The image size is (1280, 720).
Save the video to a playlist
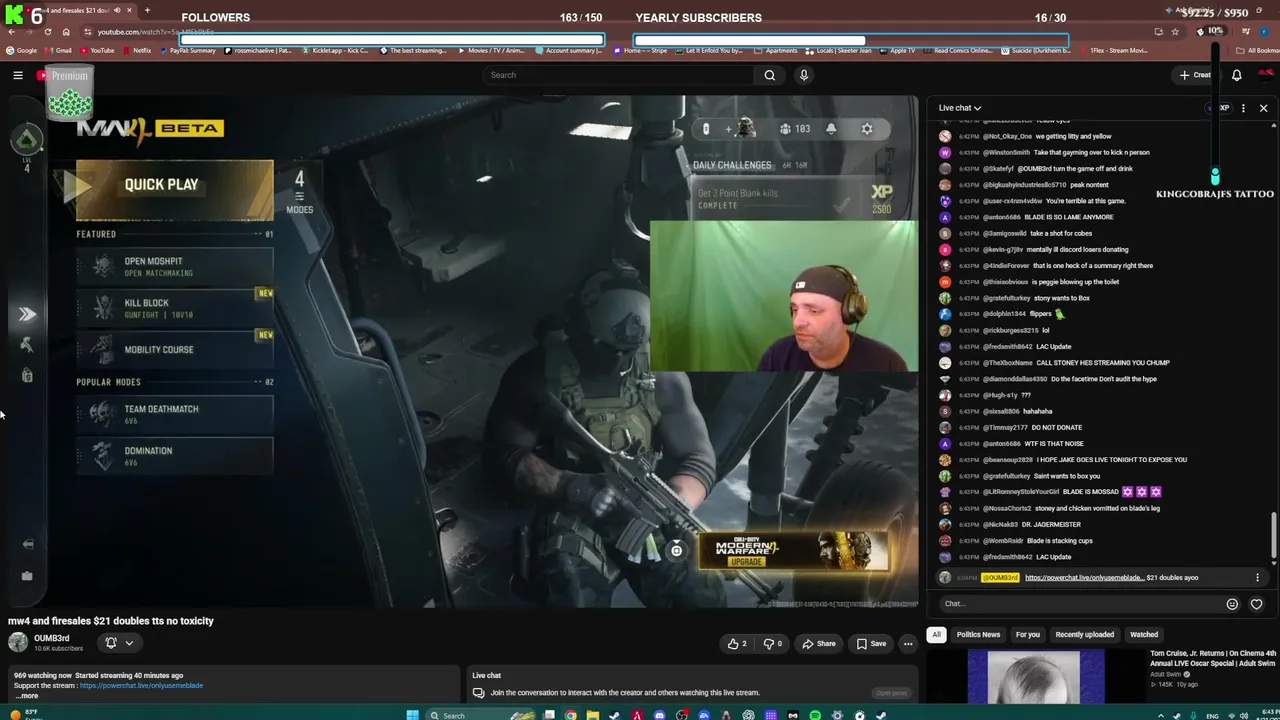[871, 644]
